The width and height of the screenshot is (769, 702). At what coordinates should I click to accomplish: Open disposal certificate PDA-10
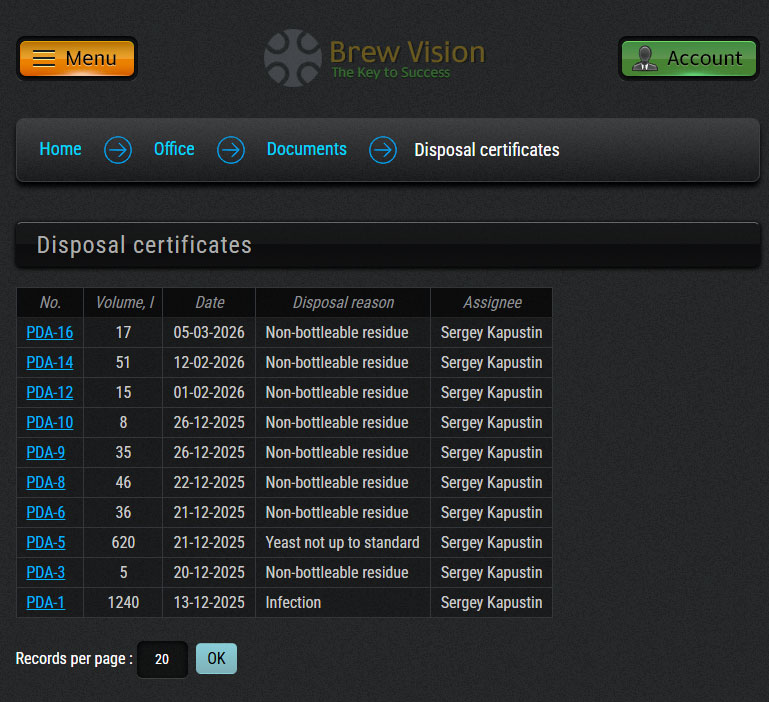coord(49,423)
